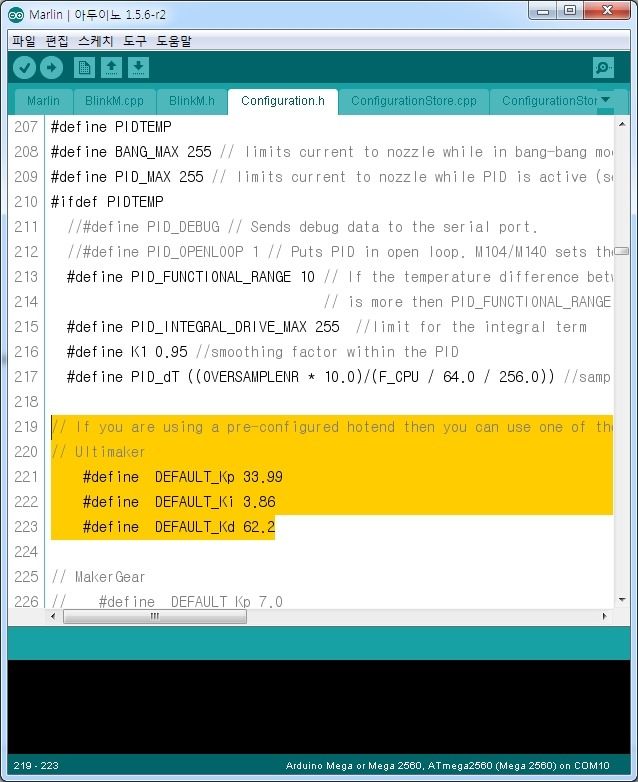
Task: Open the 도움말 menu
Action: point(174,41)
